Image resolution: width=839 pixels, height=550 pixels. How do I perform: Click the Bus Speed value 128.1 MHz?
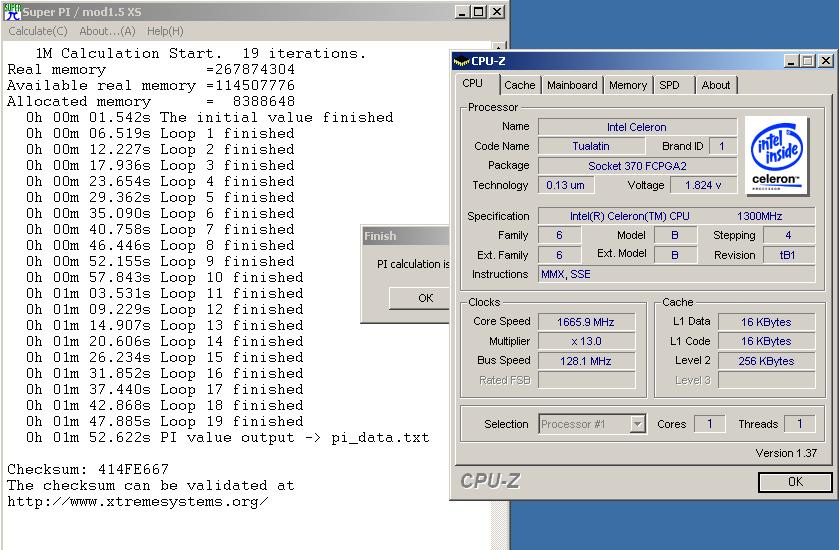(586, 361)
